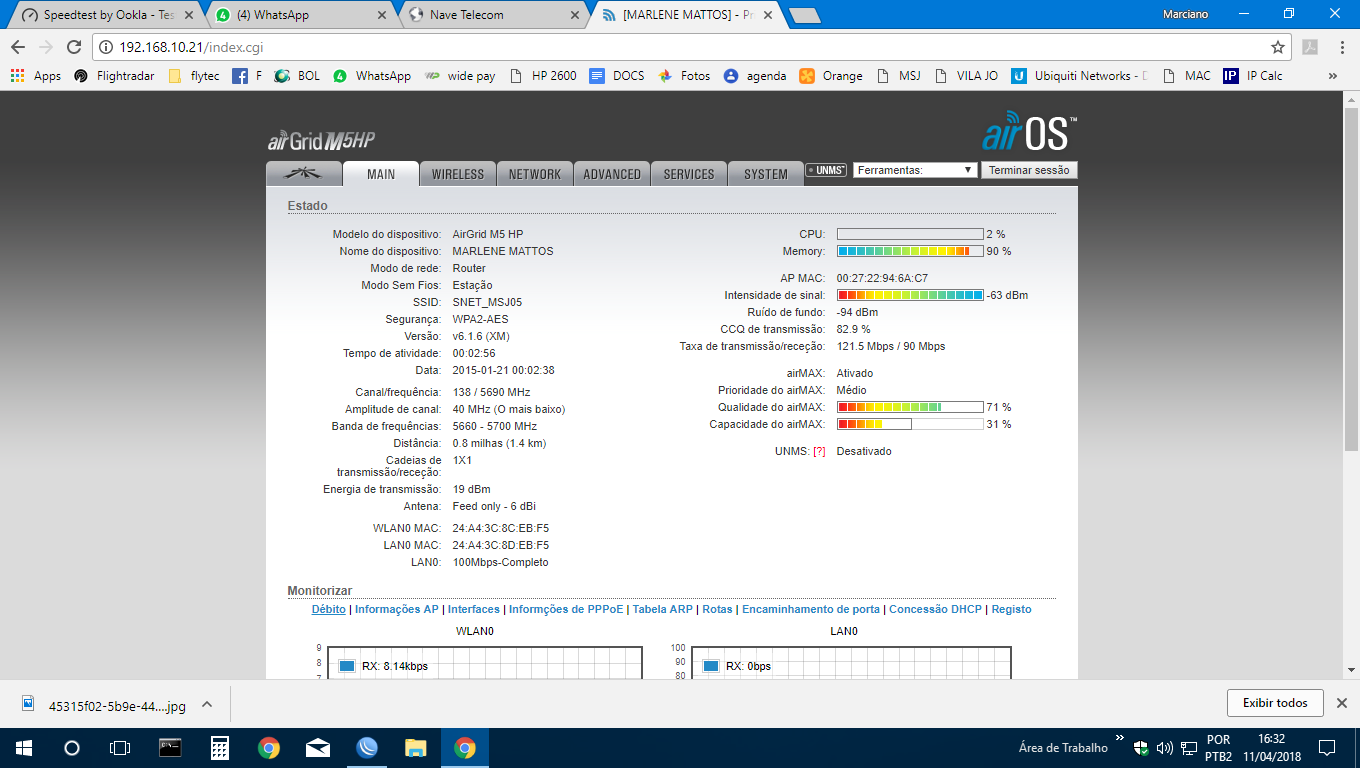Switch to the NETWORK tab

(535, 174)
